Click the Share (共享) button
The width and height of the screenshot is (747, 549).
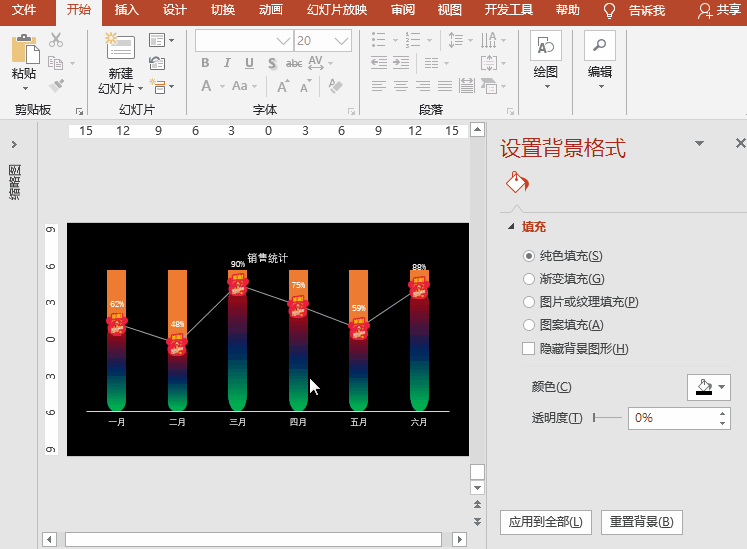point(719,10)
